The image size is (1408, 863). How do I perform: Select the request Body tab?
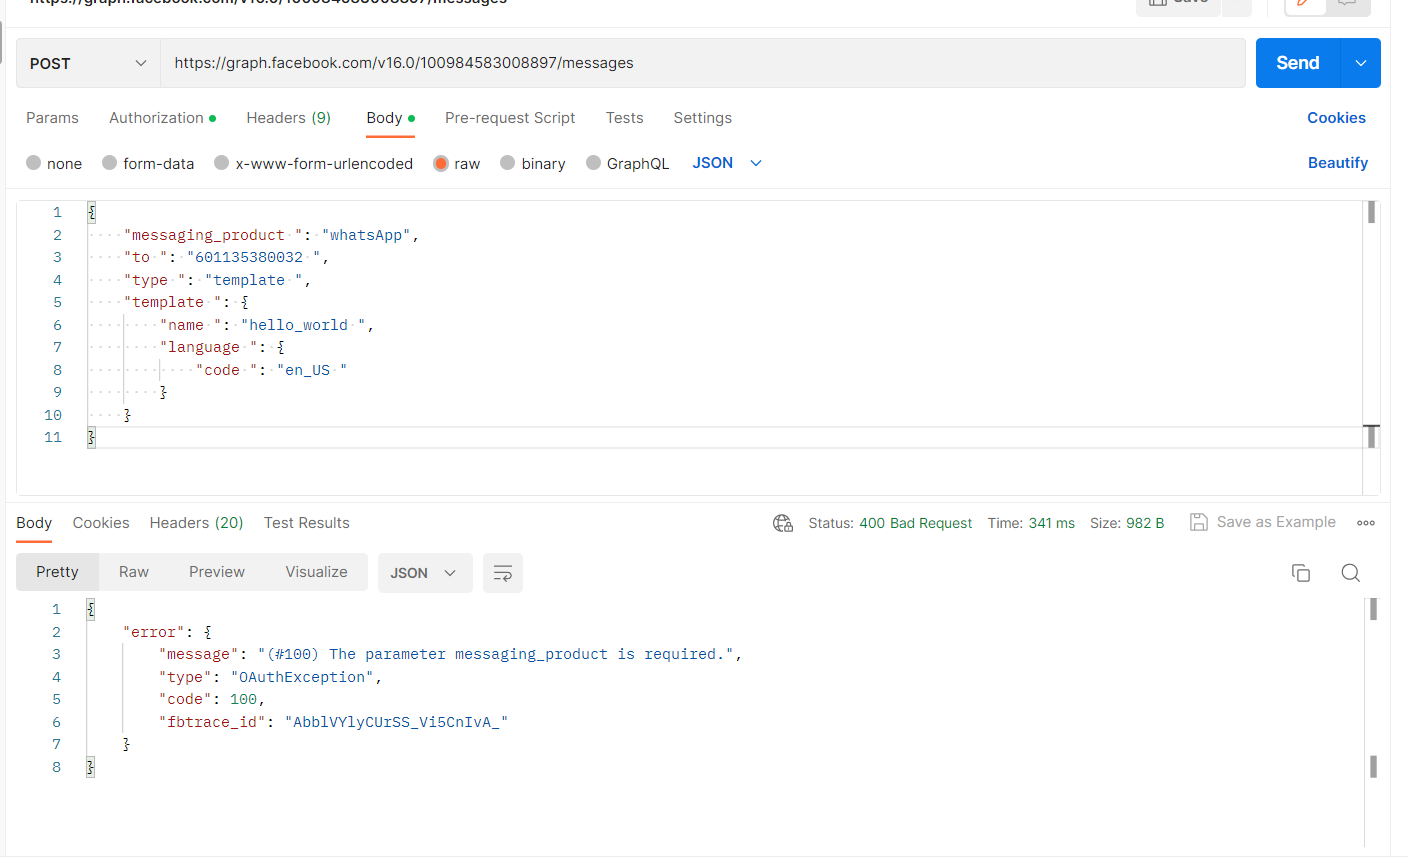pyautogui.click(x=390, y=118)
